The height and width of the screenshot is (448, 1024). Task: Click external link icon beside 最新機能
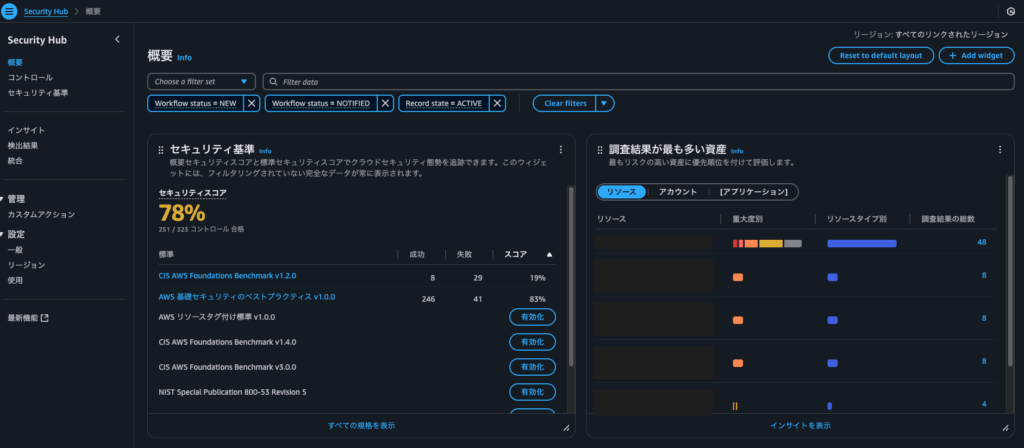click(x=44, y=318)
